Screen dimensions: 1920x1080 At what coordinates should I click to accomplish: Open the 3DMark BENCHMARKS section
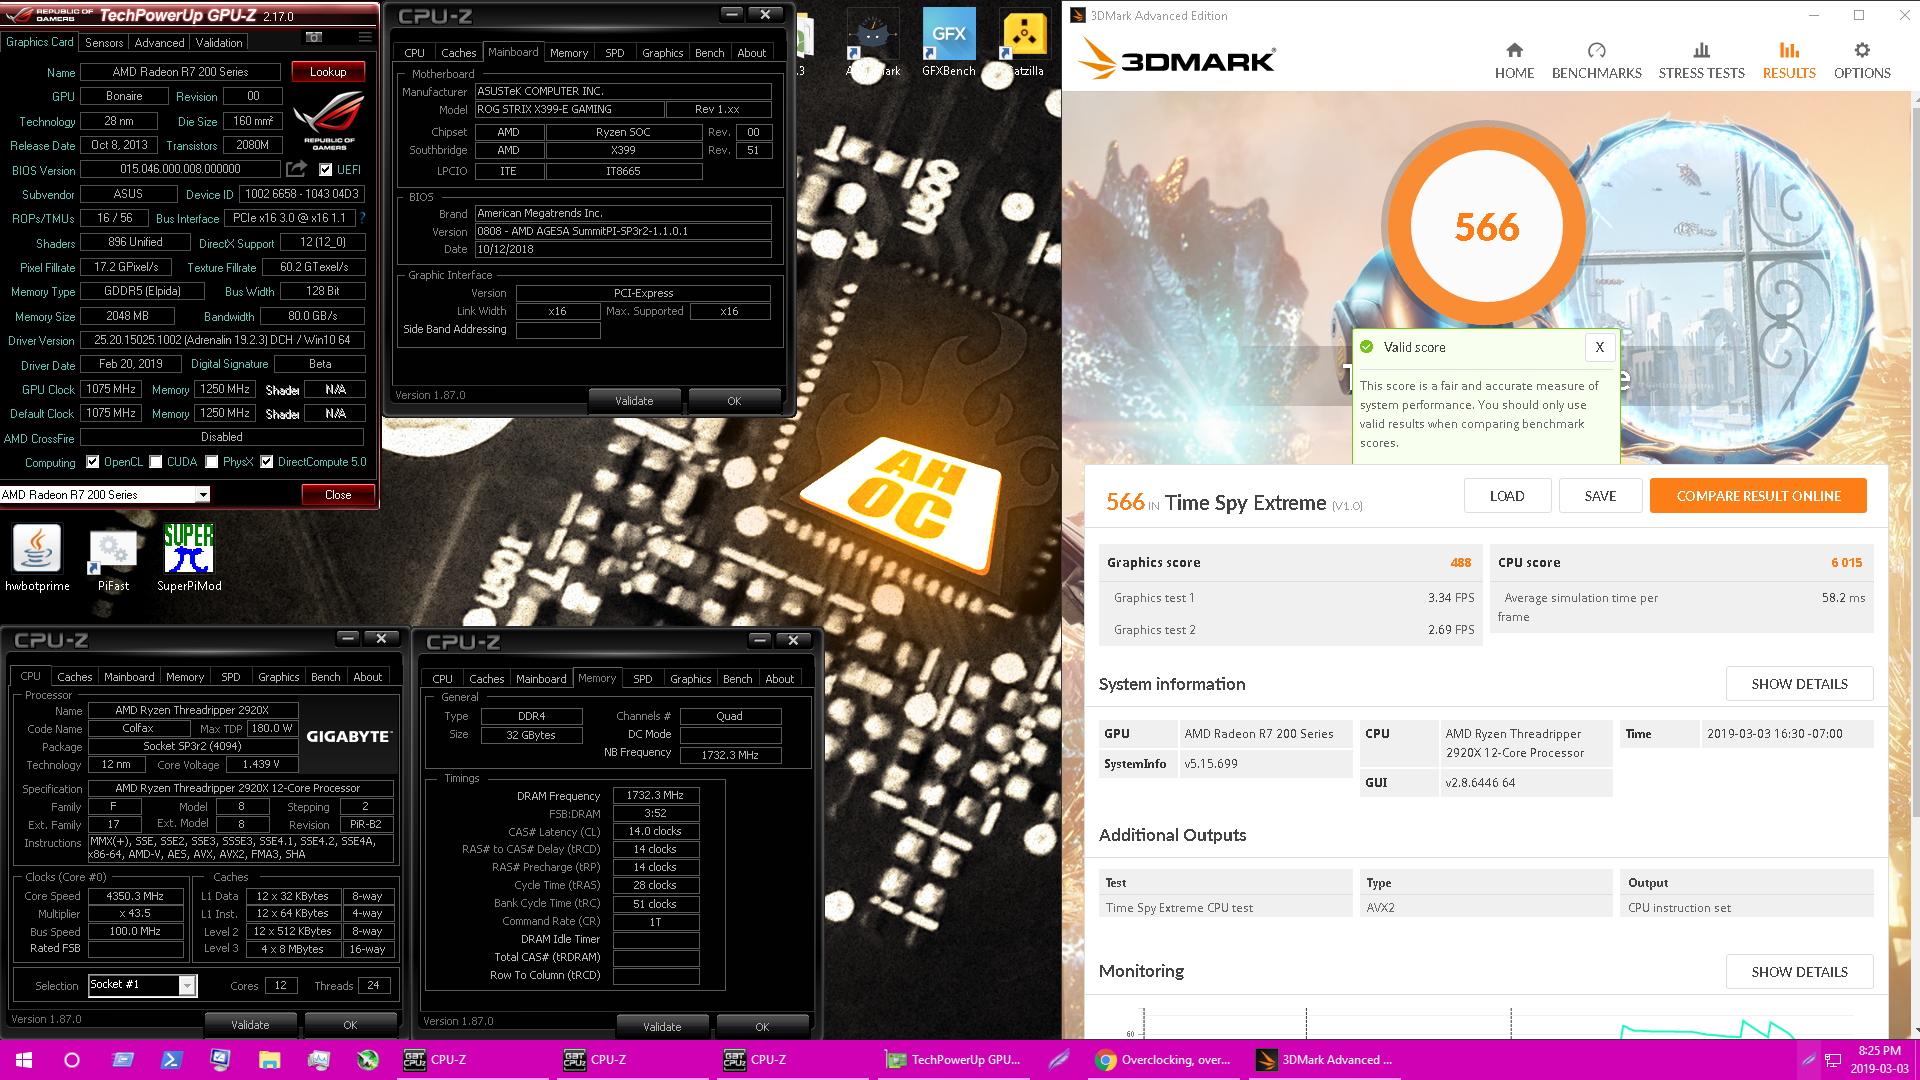coord(1596,61)
